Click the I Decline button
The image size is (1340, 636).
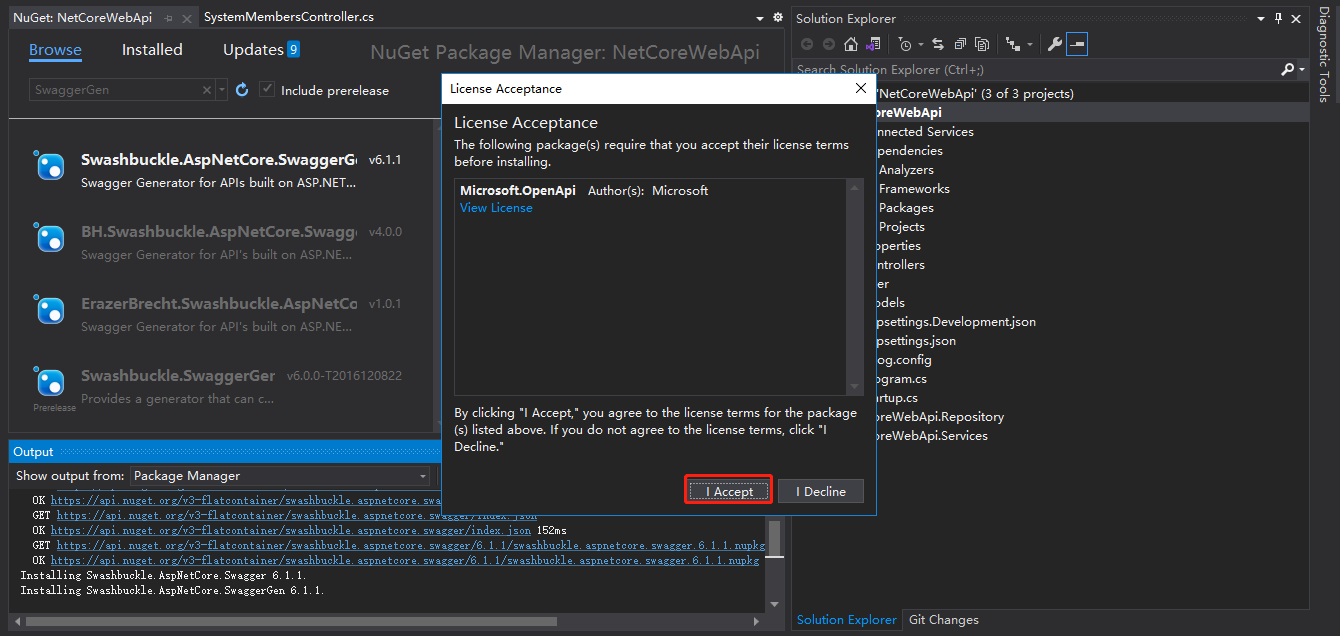pyautogui.click(x=820, y=491)
